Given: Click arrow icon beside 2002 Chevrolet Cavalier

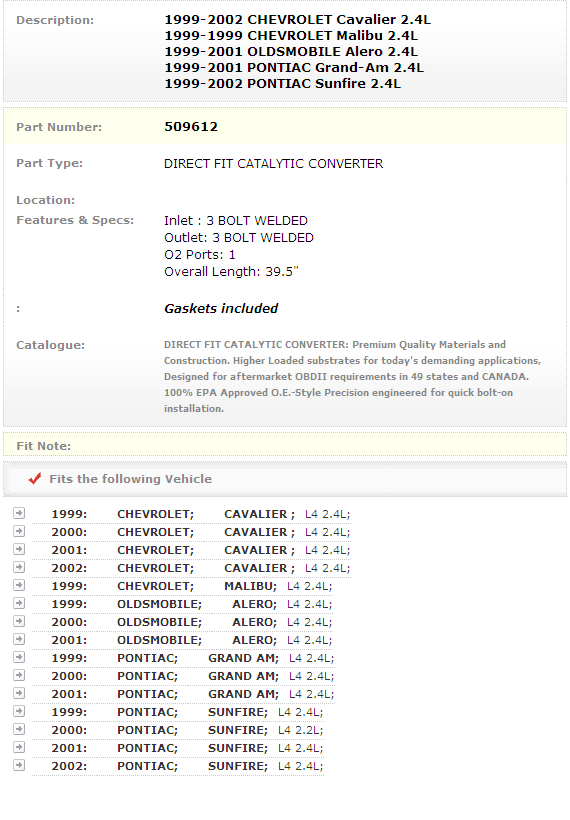Looking at the screenshot, I should 19,567.
